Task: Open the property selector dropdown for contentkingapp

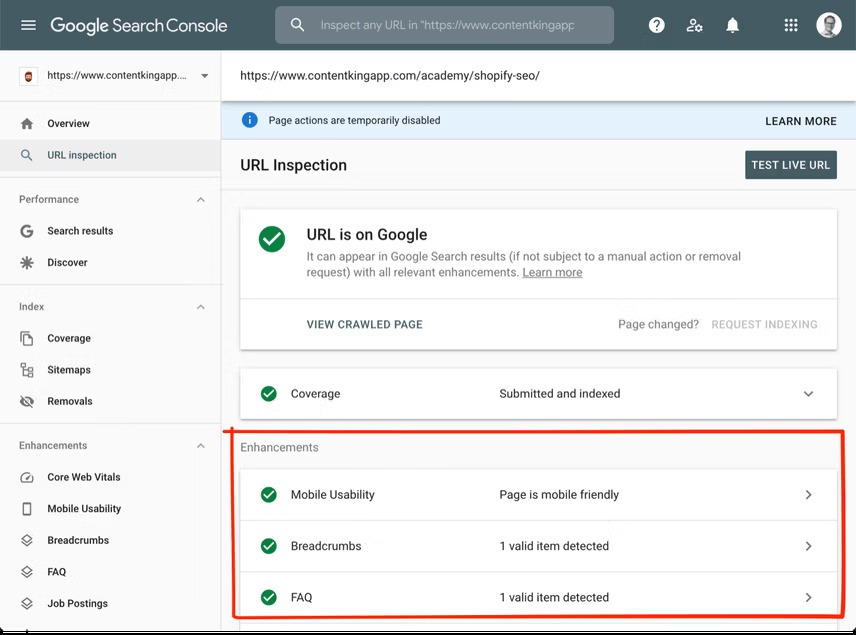Action: [x=113, y=75]
